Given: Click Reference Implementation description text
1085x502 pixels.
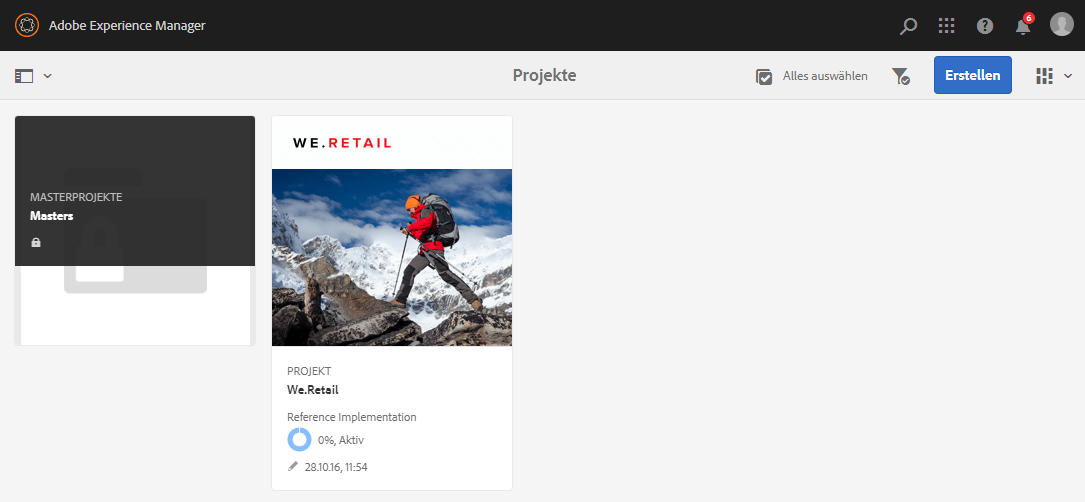Looking at the screenshot, I should coord(352,417).
